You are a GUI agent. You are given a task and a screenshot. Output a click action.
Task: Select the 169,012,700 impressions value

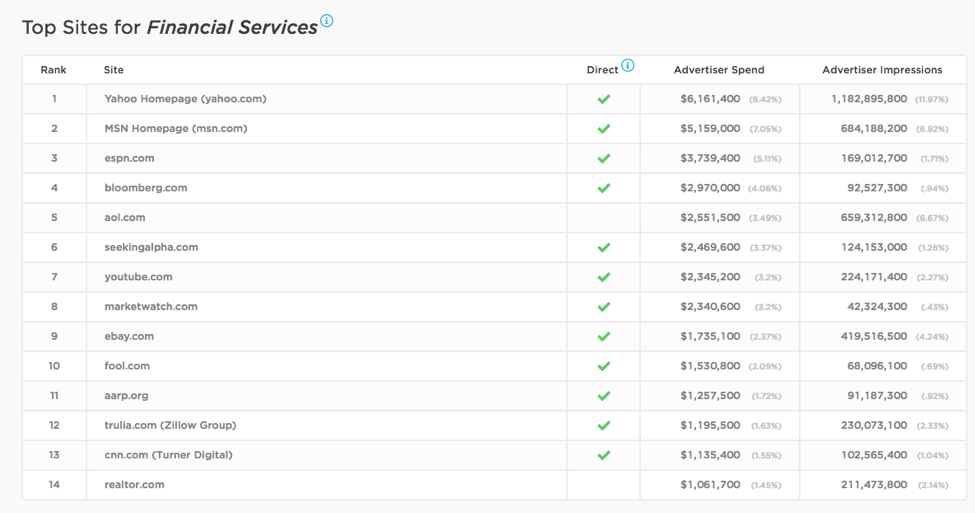coord(874,158)
